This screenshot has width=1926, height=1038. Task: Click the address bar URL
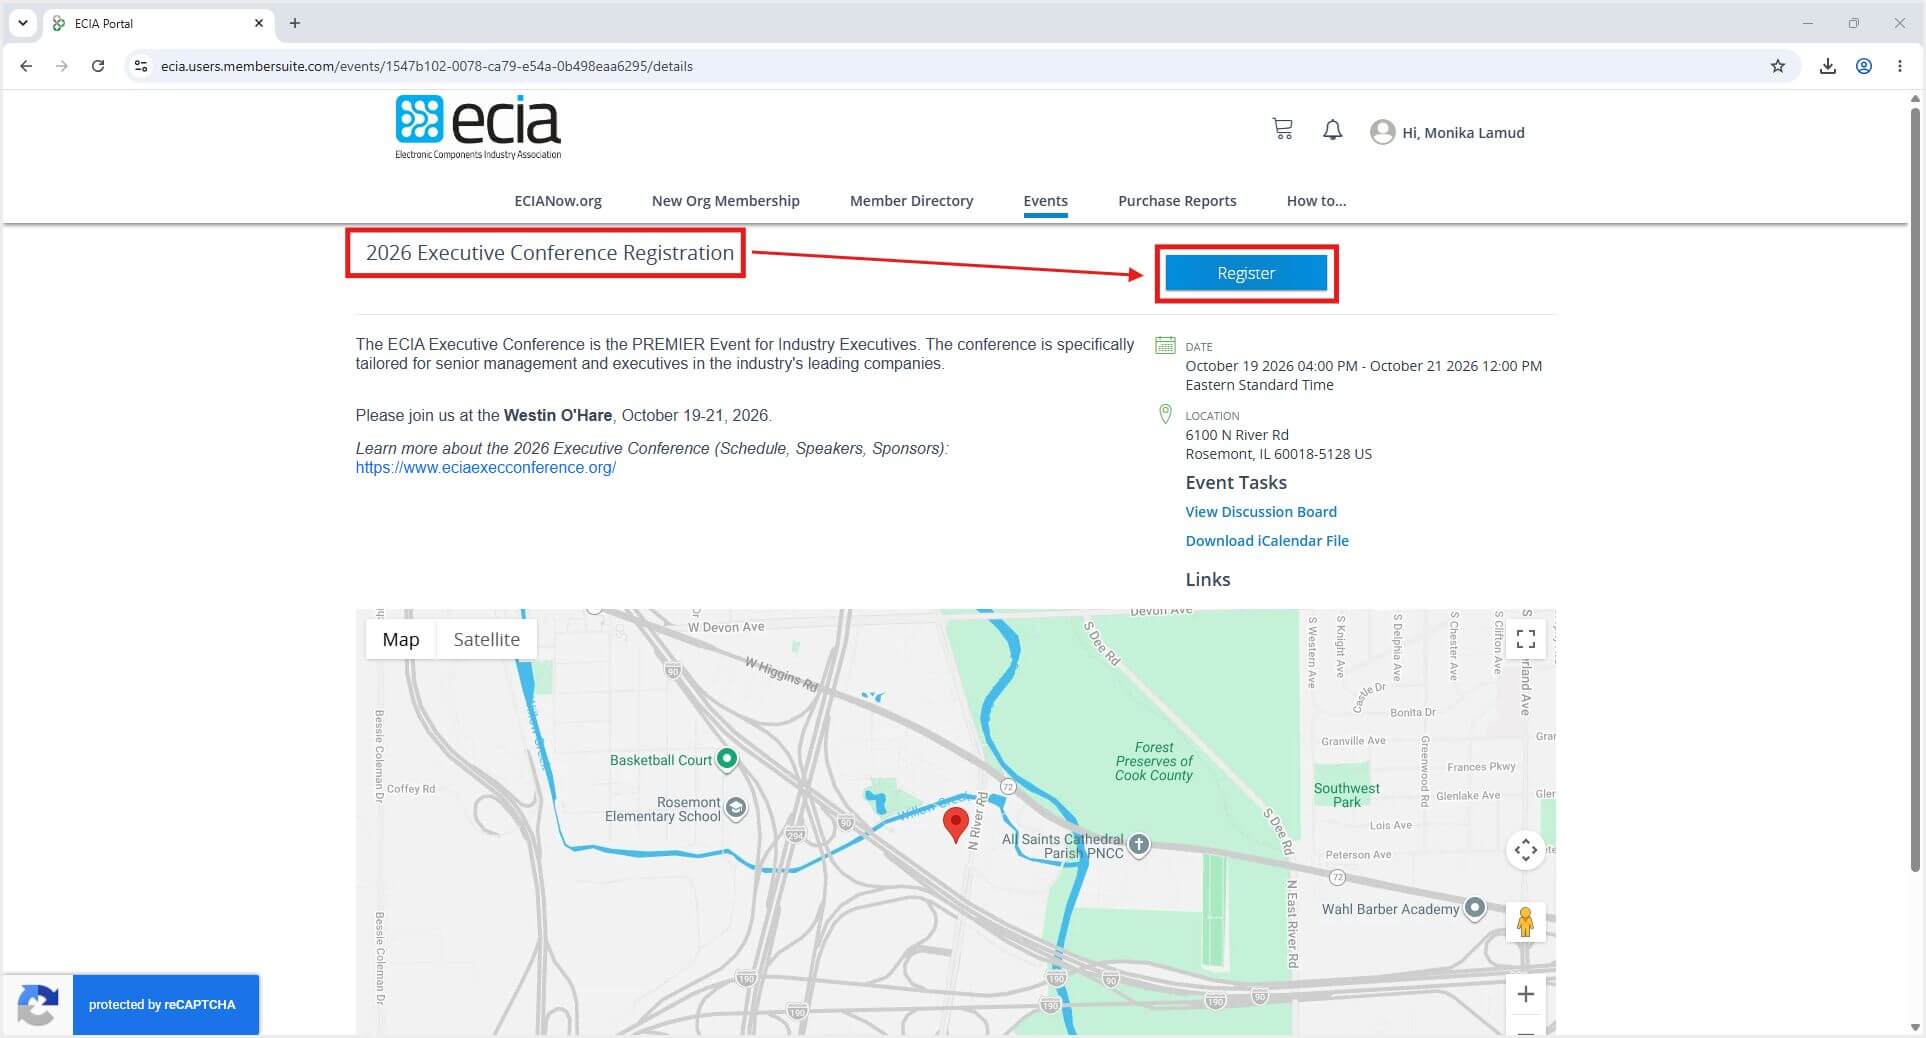click(427, 66)
